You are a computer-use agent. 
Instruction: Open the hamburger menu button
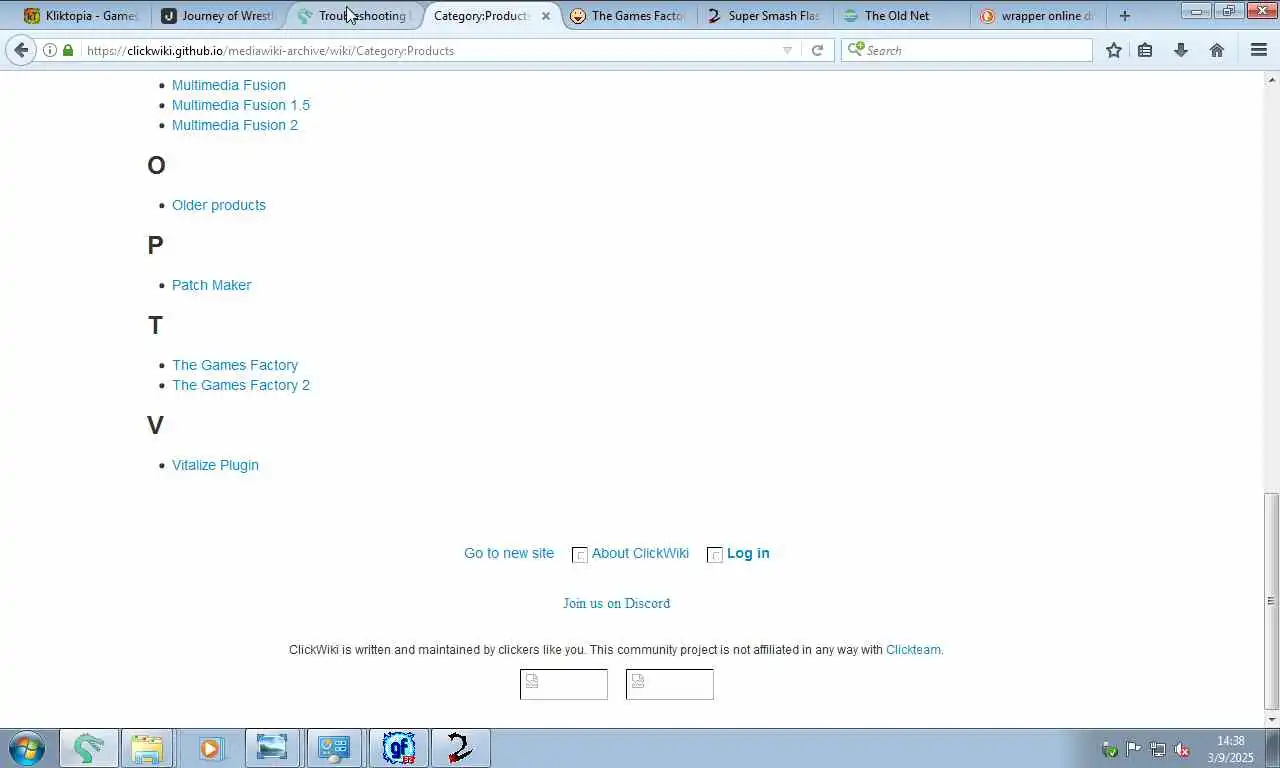(1259, 50)
